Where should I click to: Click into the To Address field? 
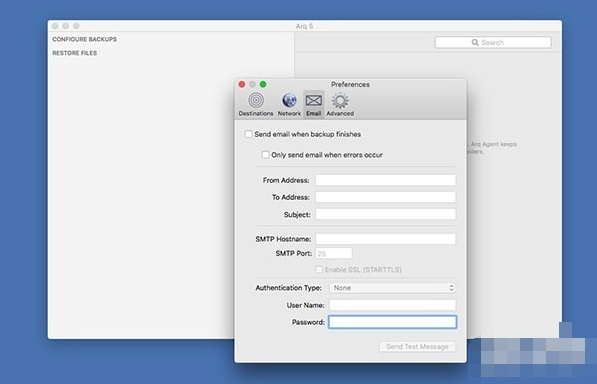pos(385,197)
